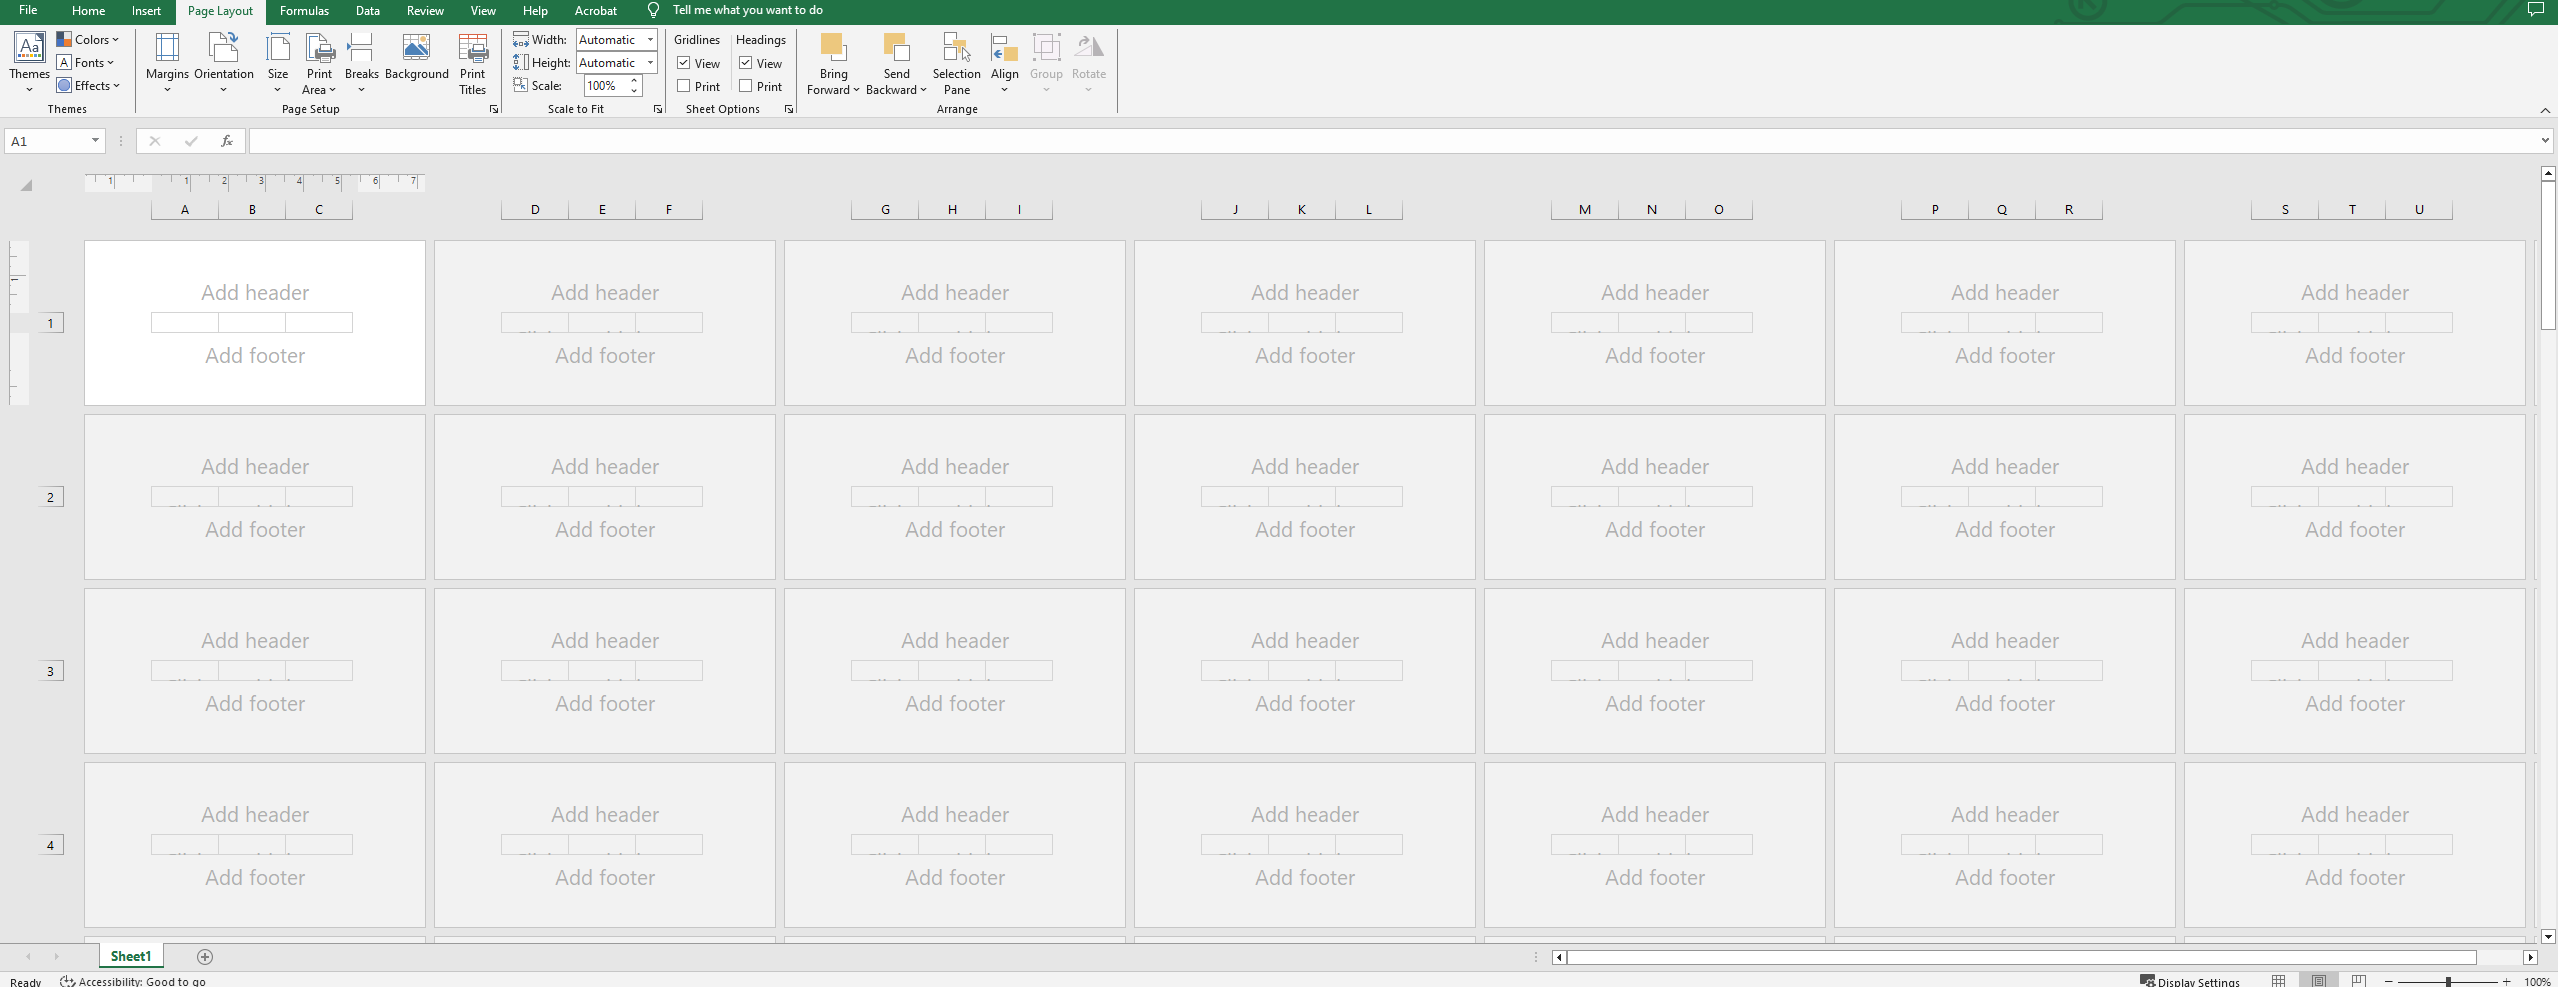2558x987 pixels.
Task: Set a sheet Background image
Action: [416, 57]
